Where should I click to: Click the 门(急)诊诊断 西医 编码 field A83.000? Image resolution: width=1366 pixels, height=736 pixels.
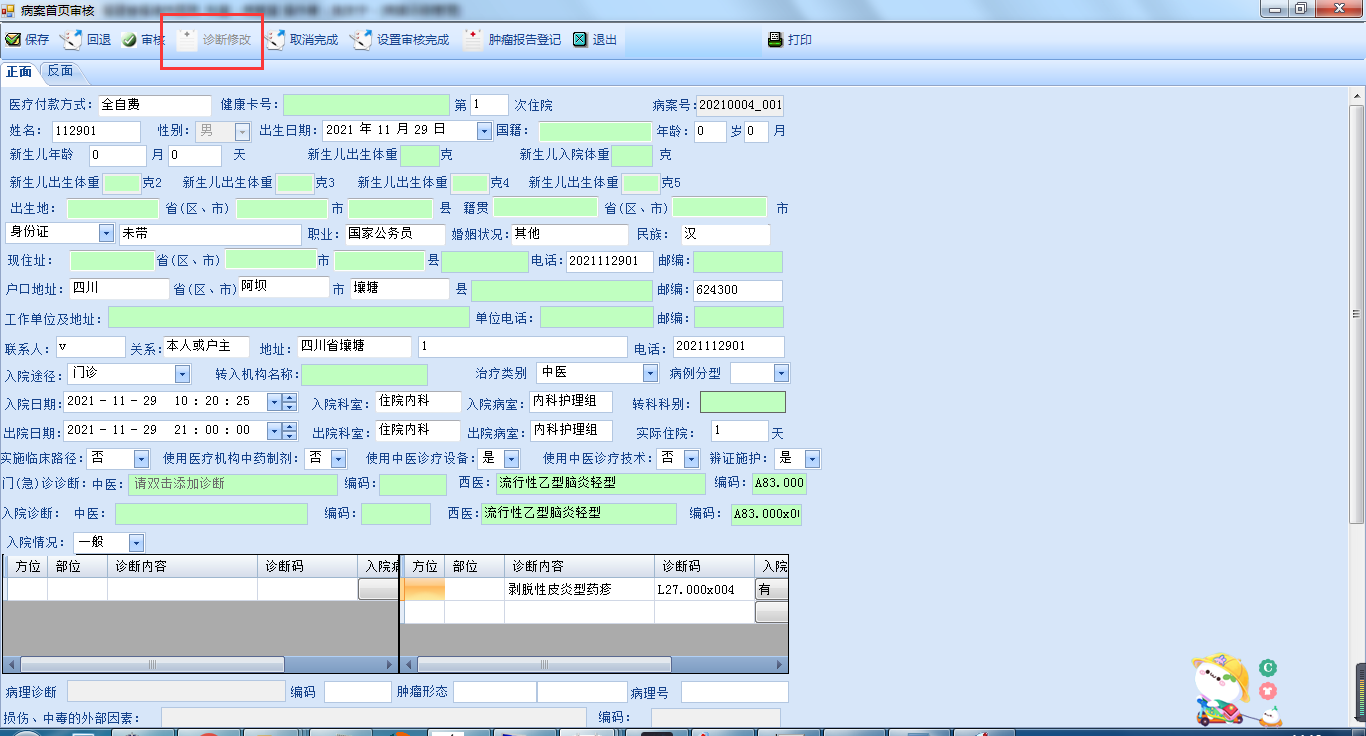tap(779, 484)
